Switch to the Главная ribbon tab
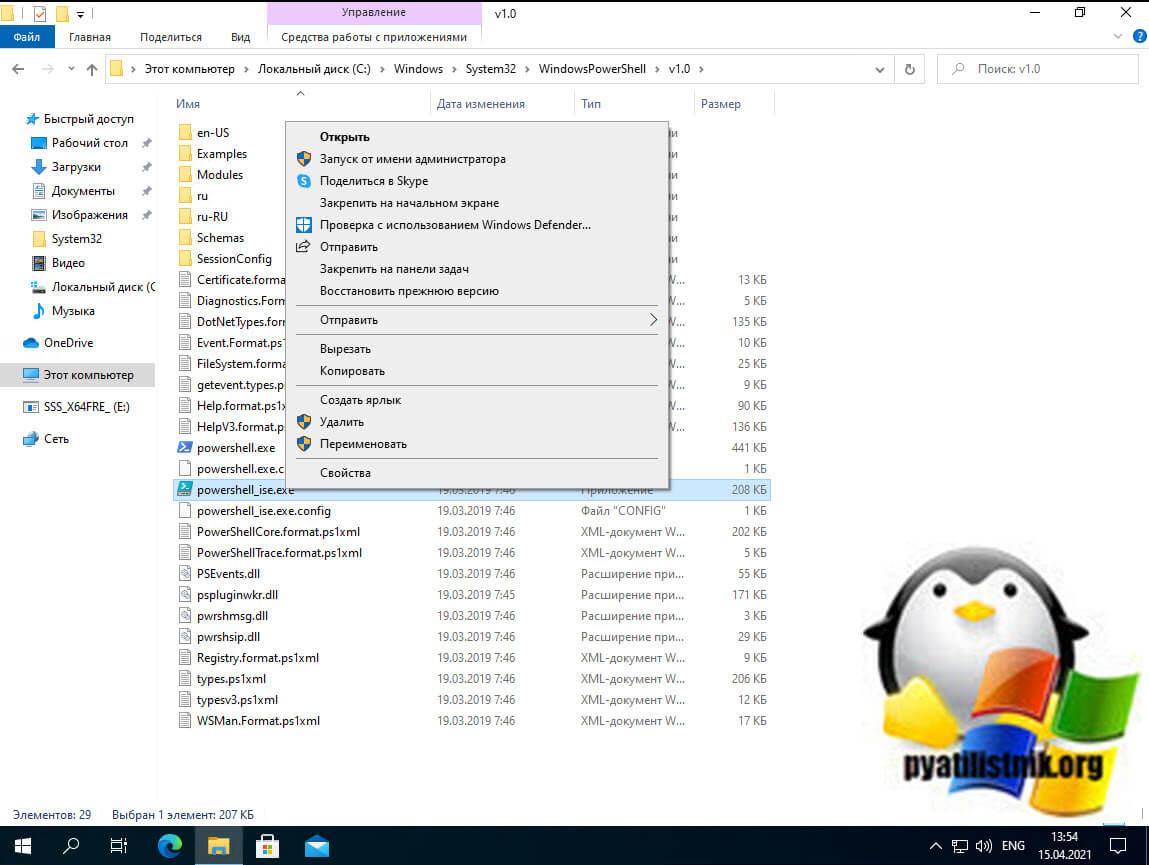 click(89, 37)
